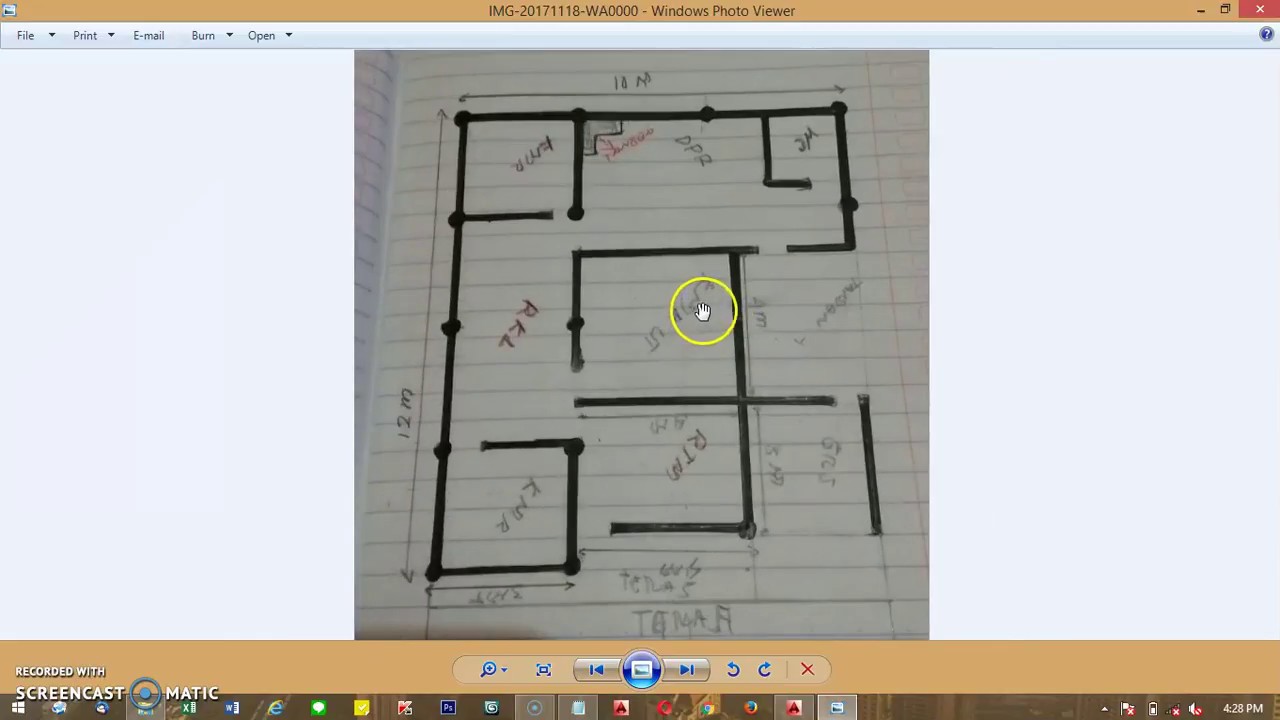The image size is (1280, 720).
Task: Open the Help question mark icon
Action: click(x=1266, y=35)
